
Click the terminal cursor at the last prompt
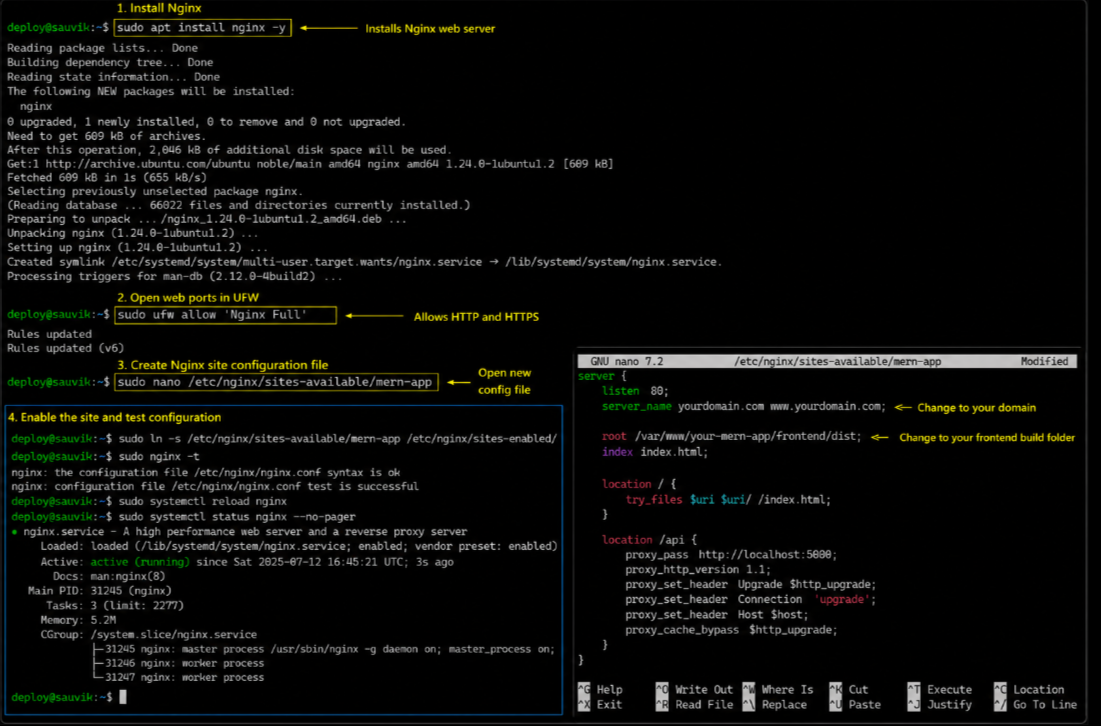123,697
